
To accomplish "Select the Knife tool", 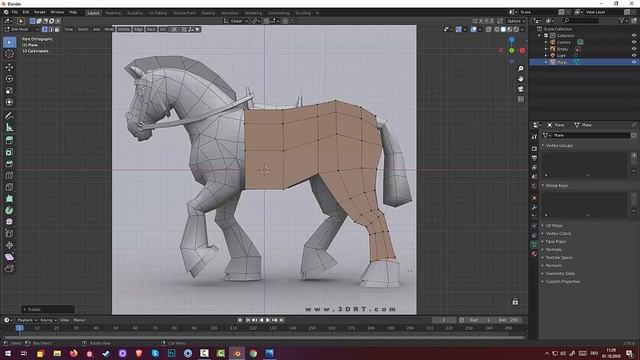I will click(9, 187).
